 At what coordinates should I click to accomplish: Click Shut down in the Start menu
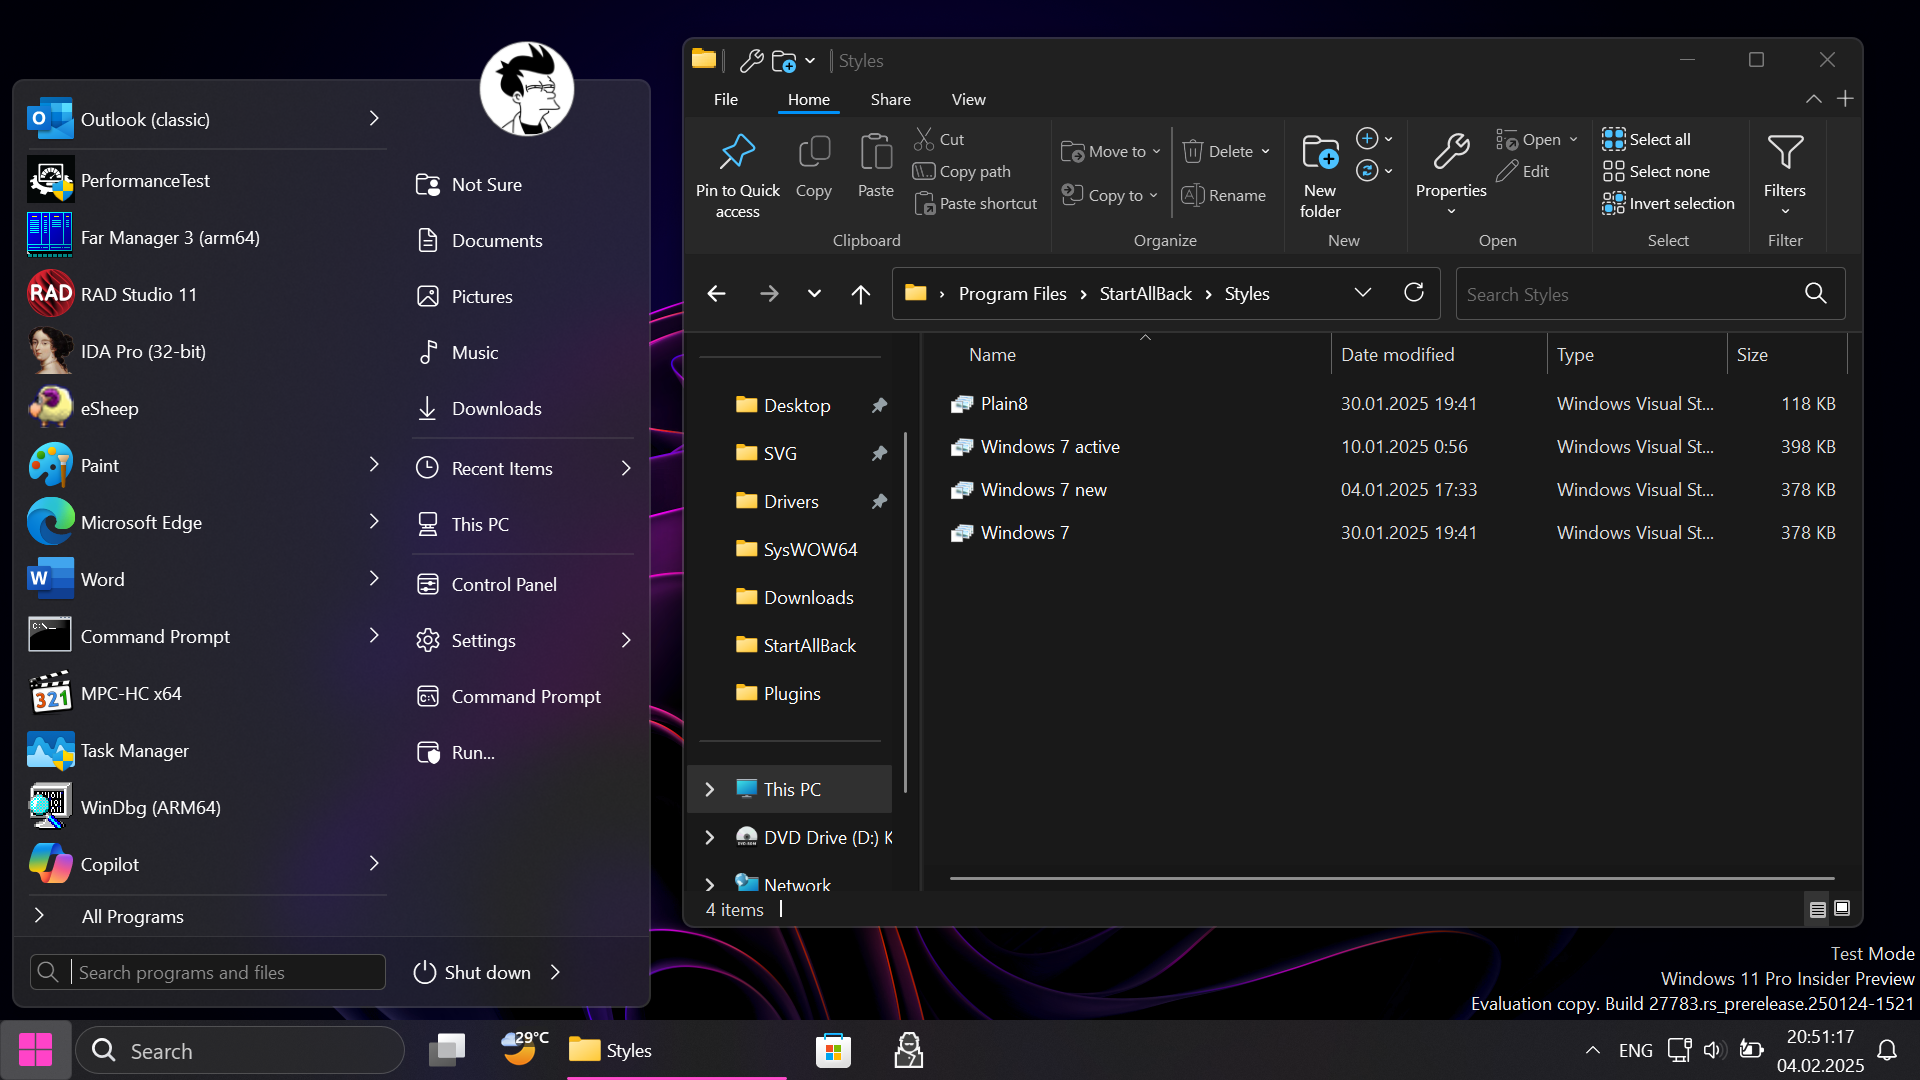487,971
